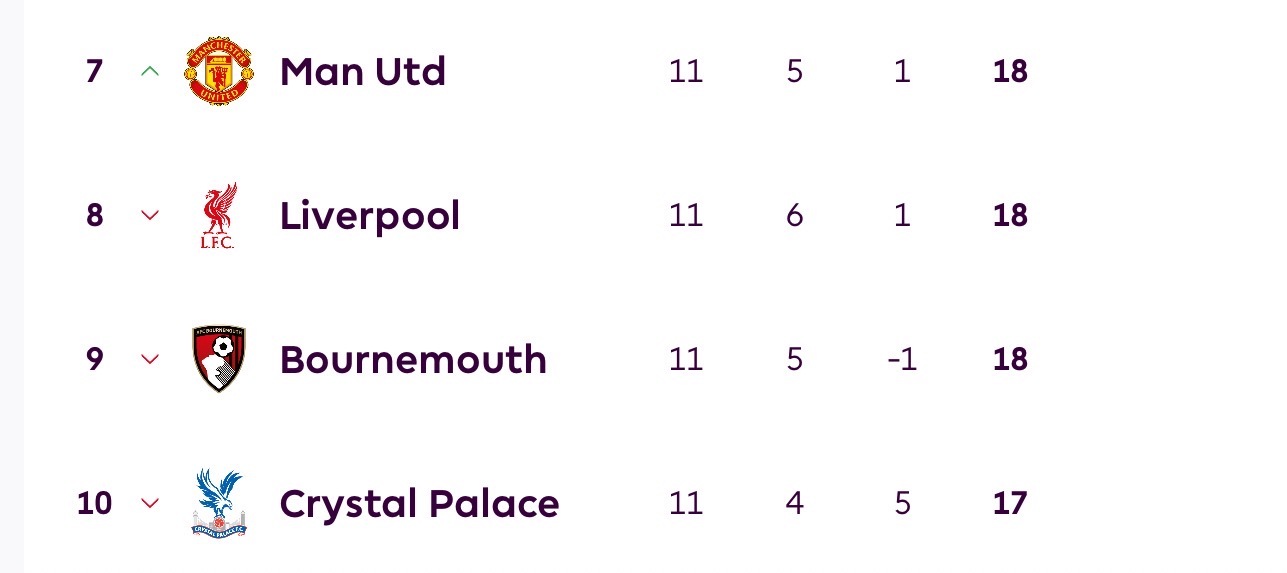The image size is (1287, 573).
Task: Click position number 10 in table
Action: tap(94, 503)
